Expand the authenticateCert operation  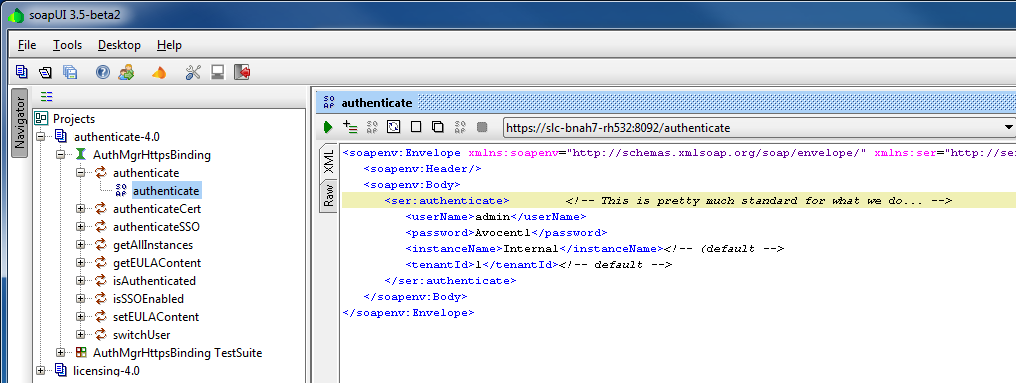point(80,209)
